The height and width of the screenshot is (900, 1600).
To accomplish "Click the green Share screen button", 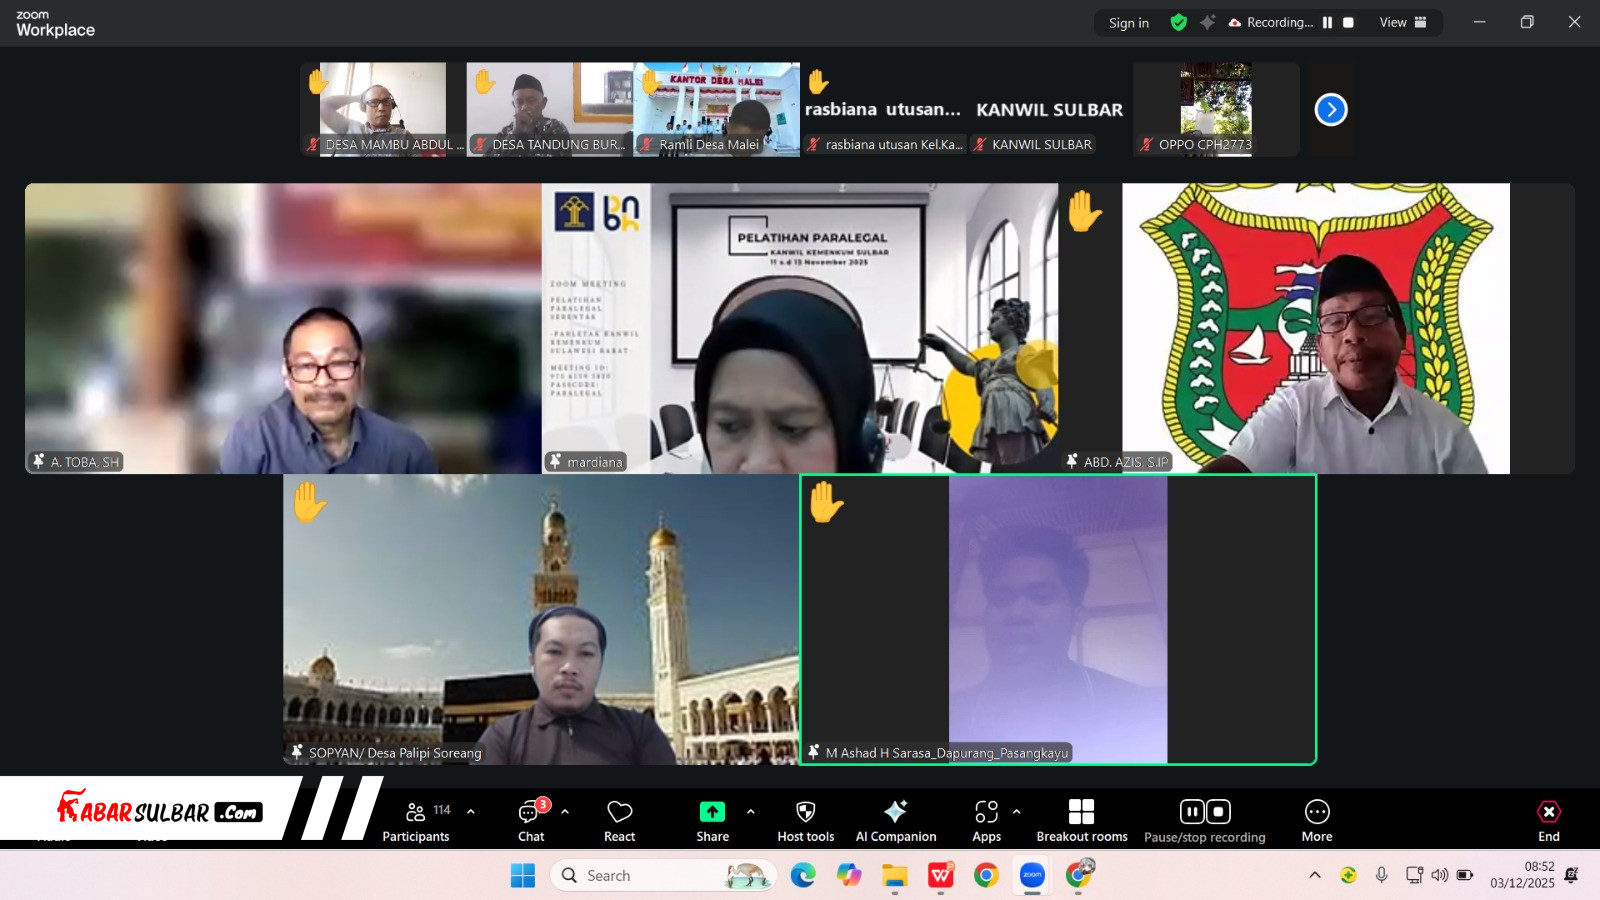I will 712,812.
